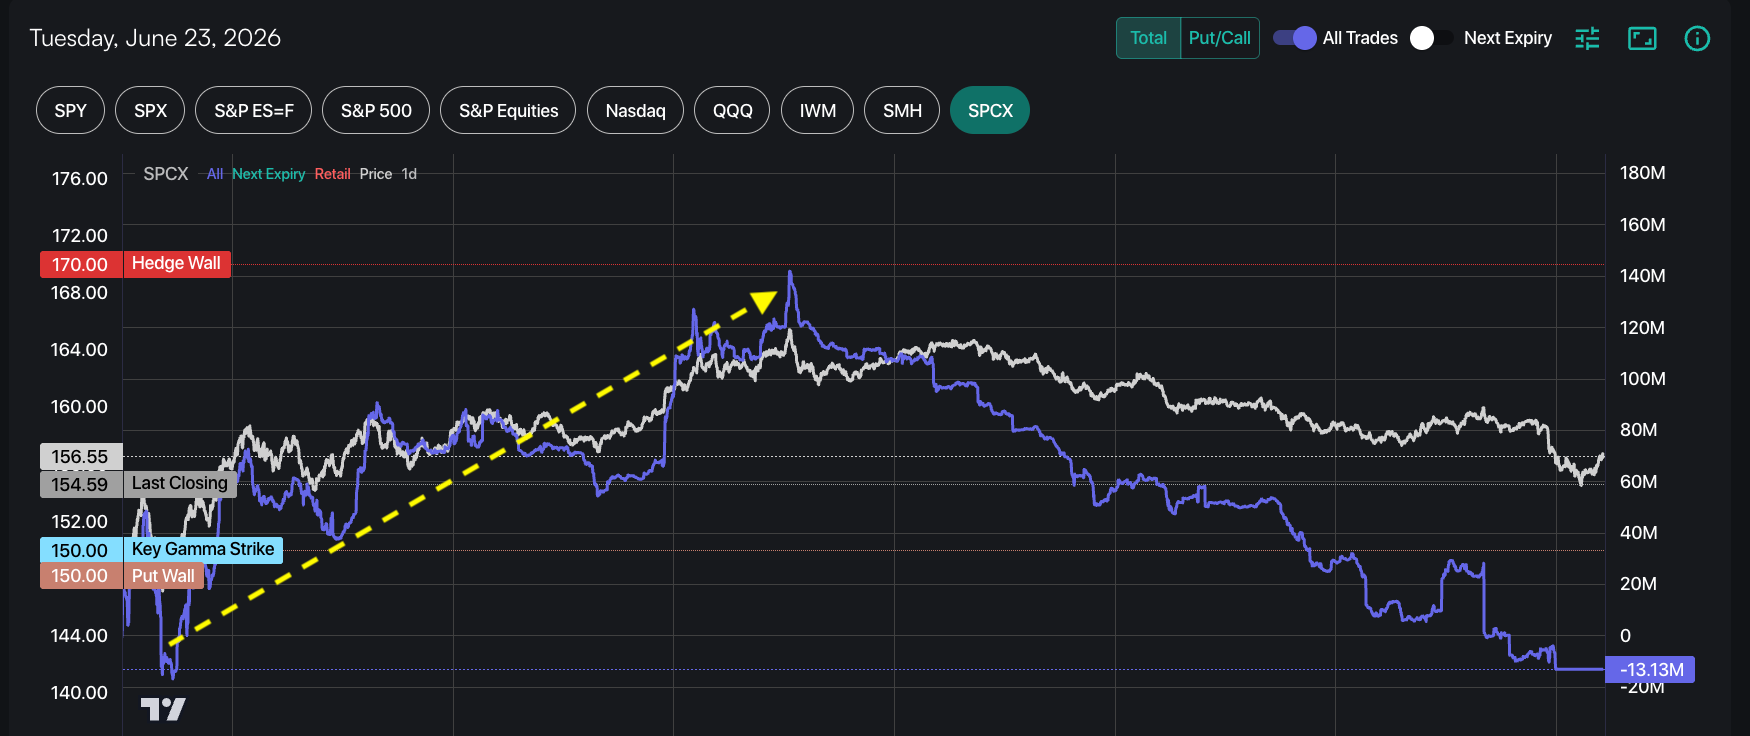Click the 150.00 Key Gamma Strike price tag
1750x736 pixels.
click(81, 550)
